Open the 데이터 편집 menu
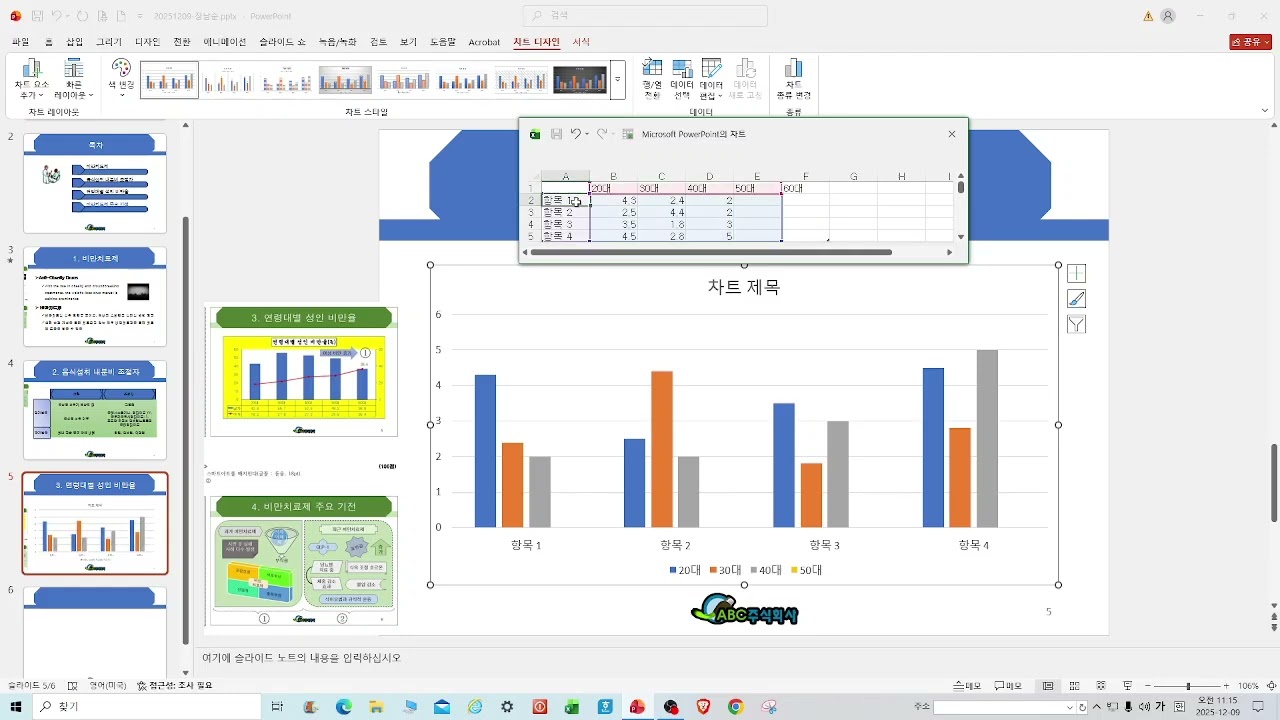 pyautogui.click(x=711, y=79)
